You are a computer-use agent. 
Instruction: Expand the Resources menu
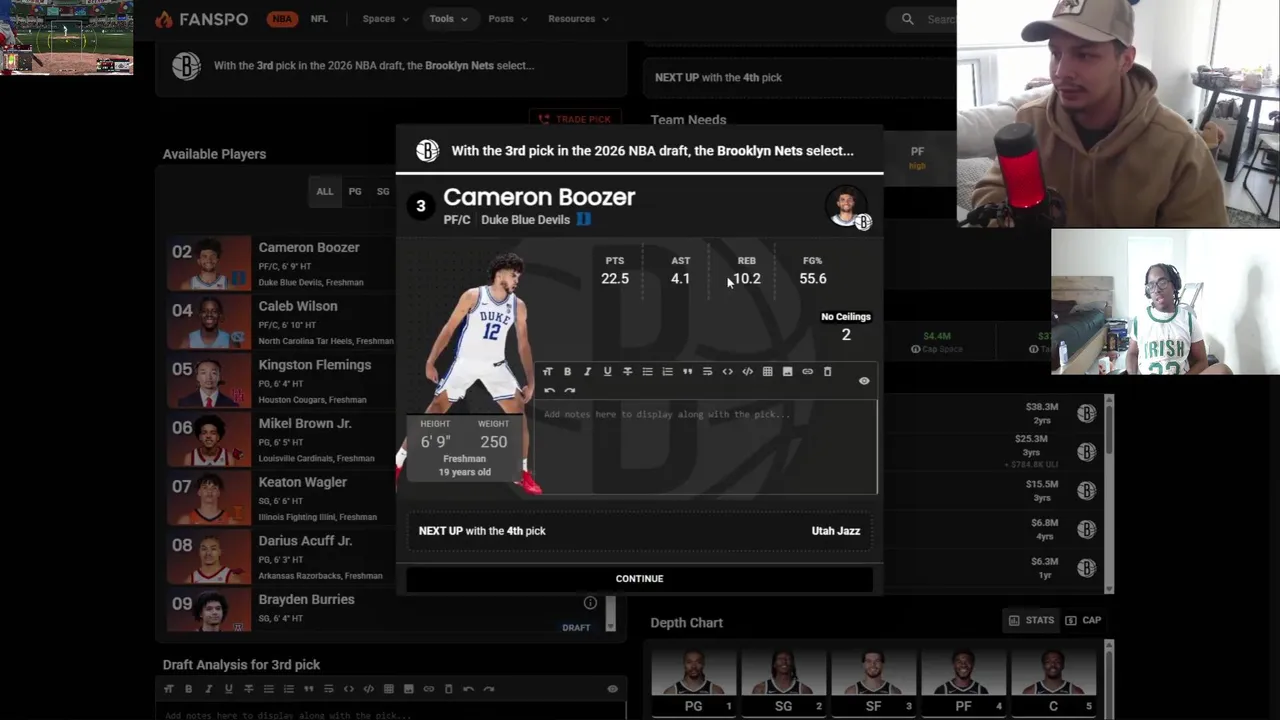[x=578, y=19]
